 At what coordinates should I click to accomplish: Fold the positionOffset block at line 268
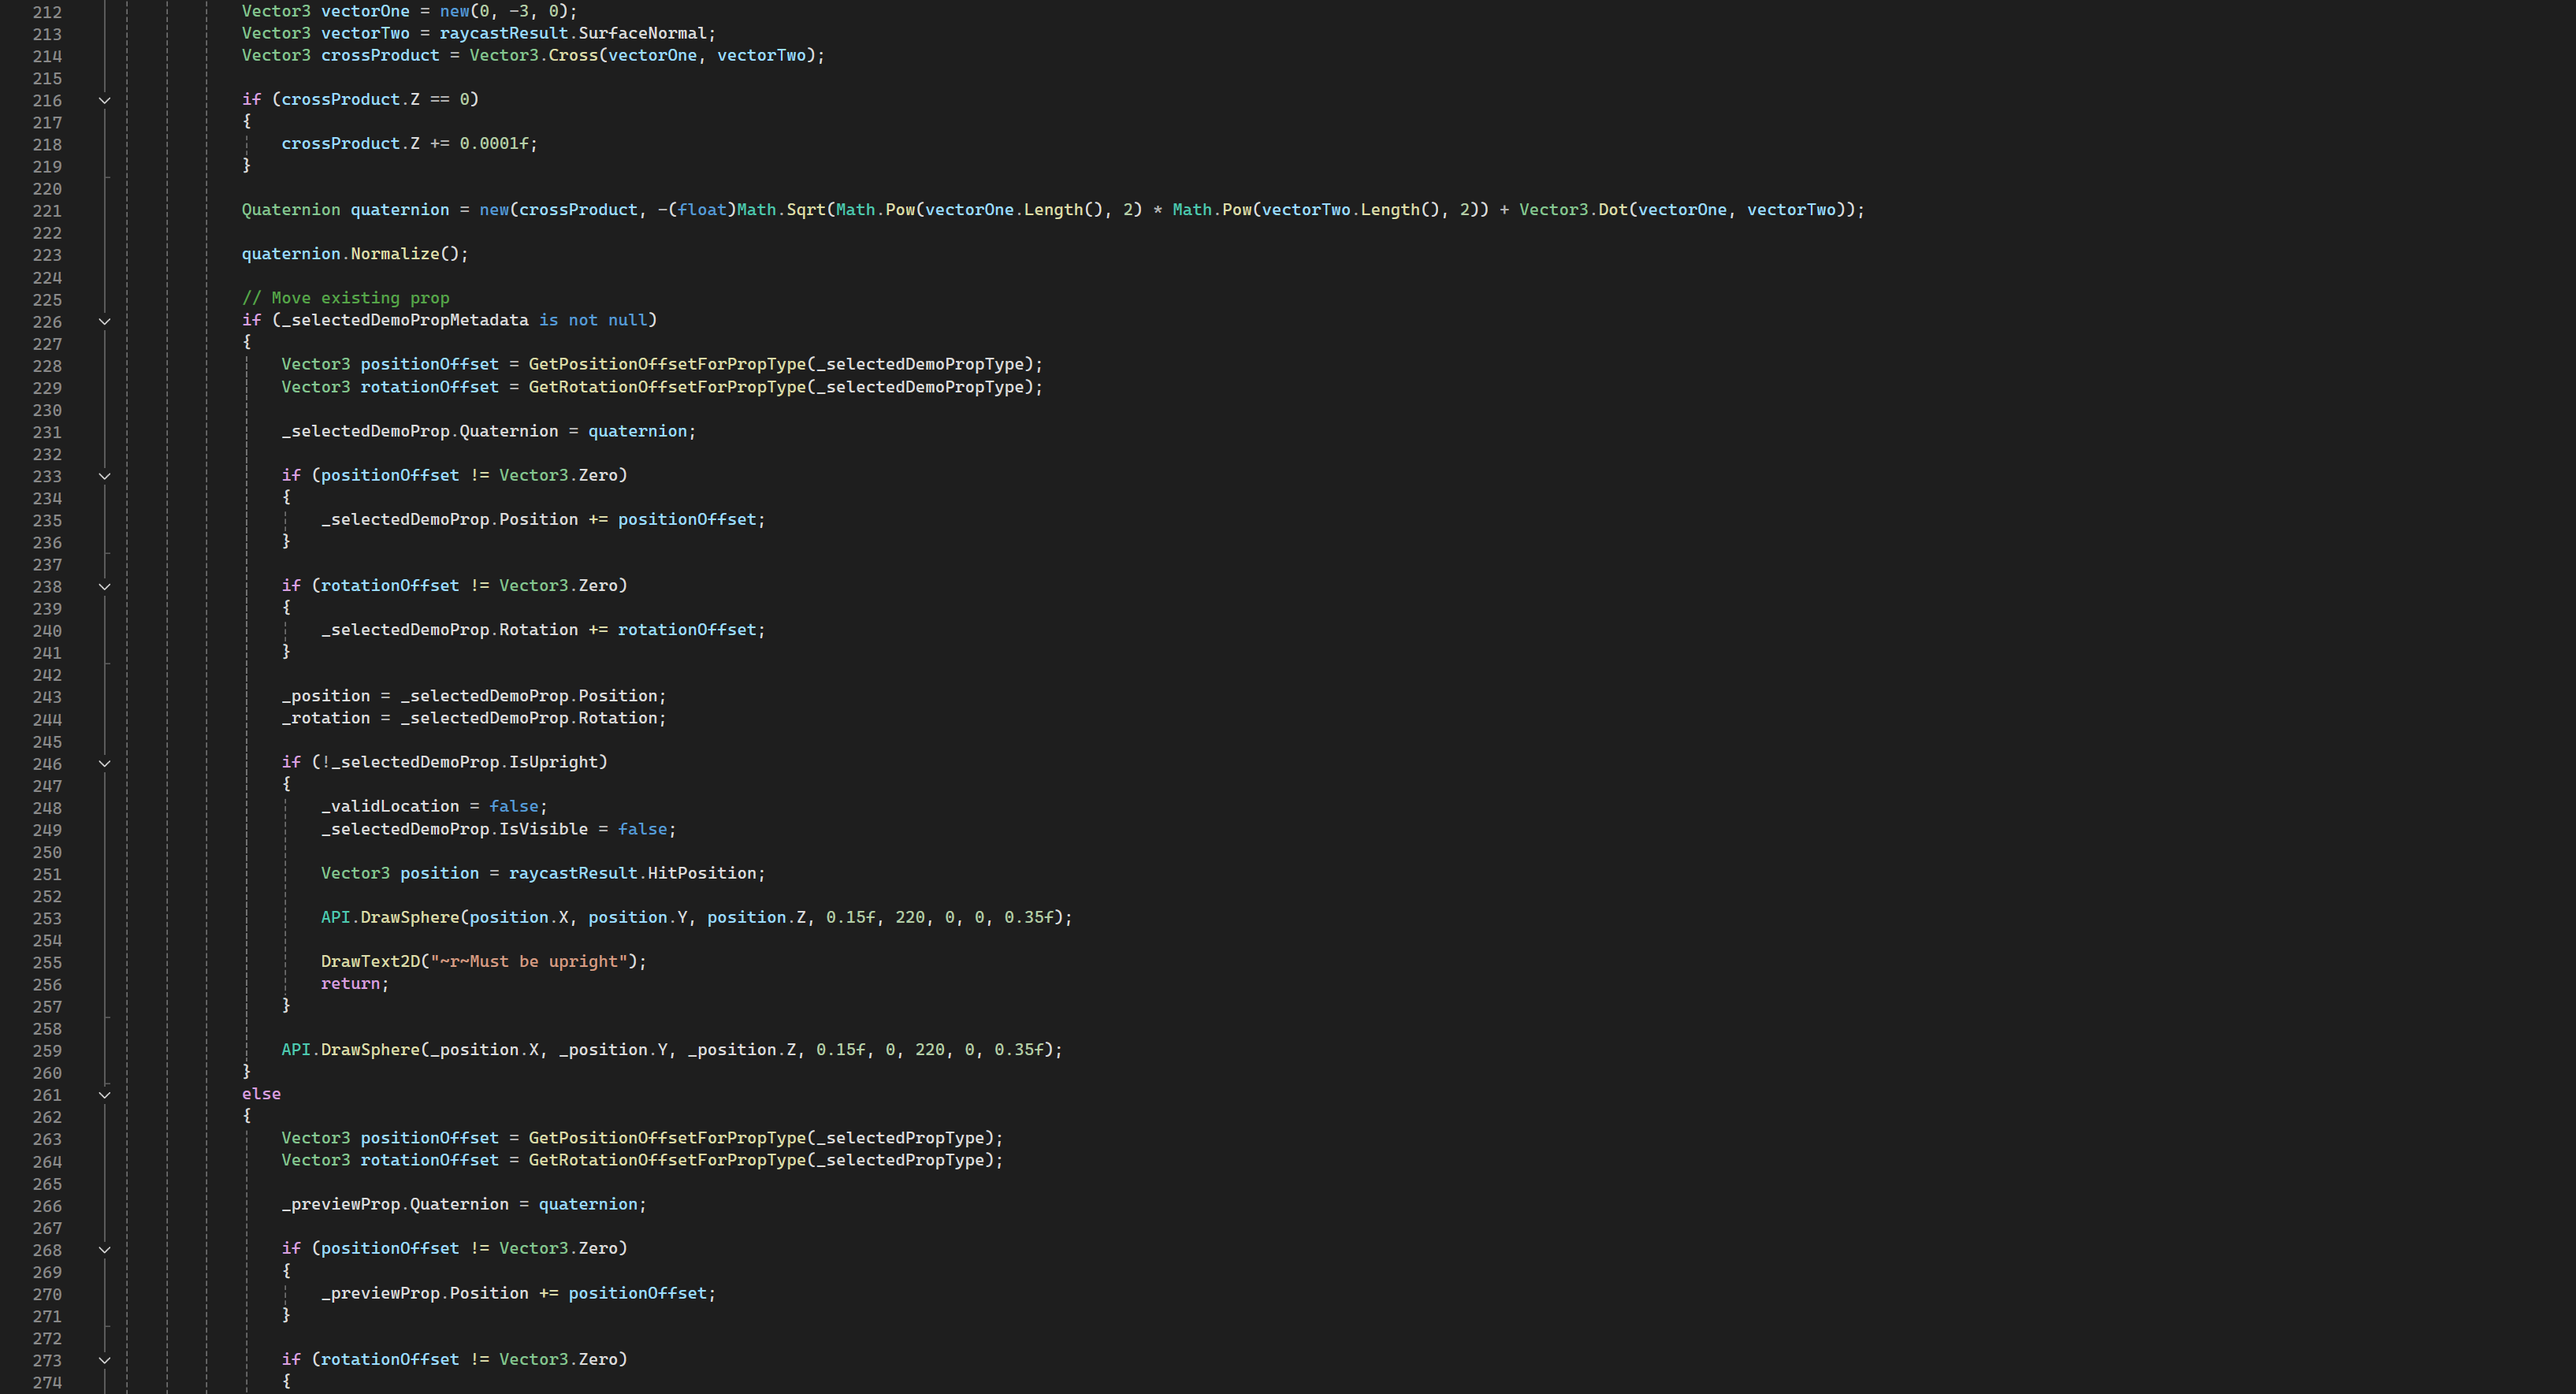pyautogui.click(x=104, y=1250)
